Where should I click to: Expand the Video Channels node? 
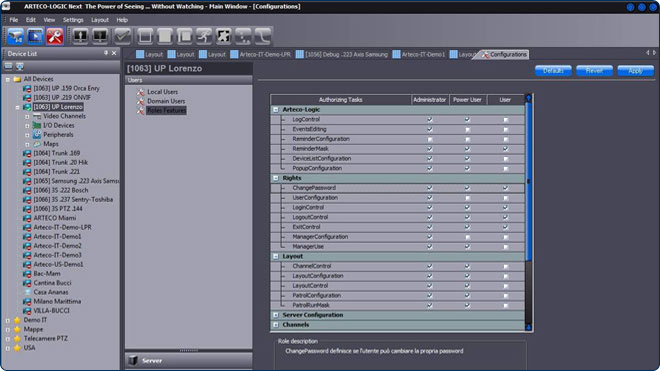tap(27, 116)
